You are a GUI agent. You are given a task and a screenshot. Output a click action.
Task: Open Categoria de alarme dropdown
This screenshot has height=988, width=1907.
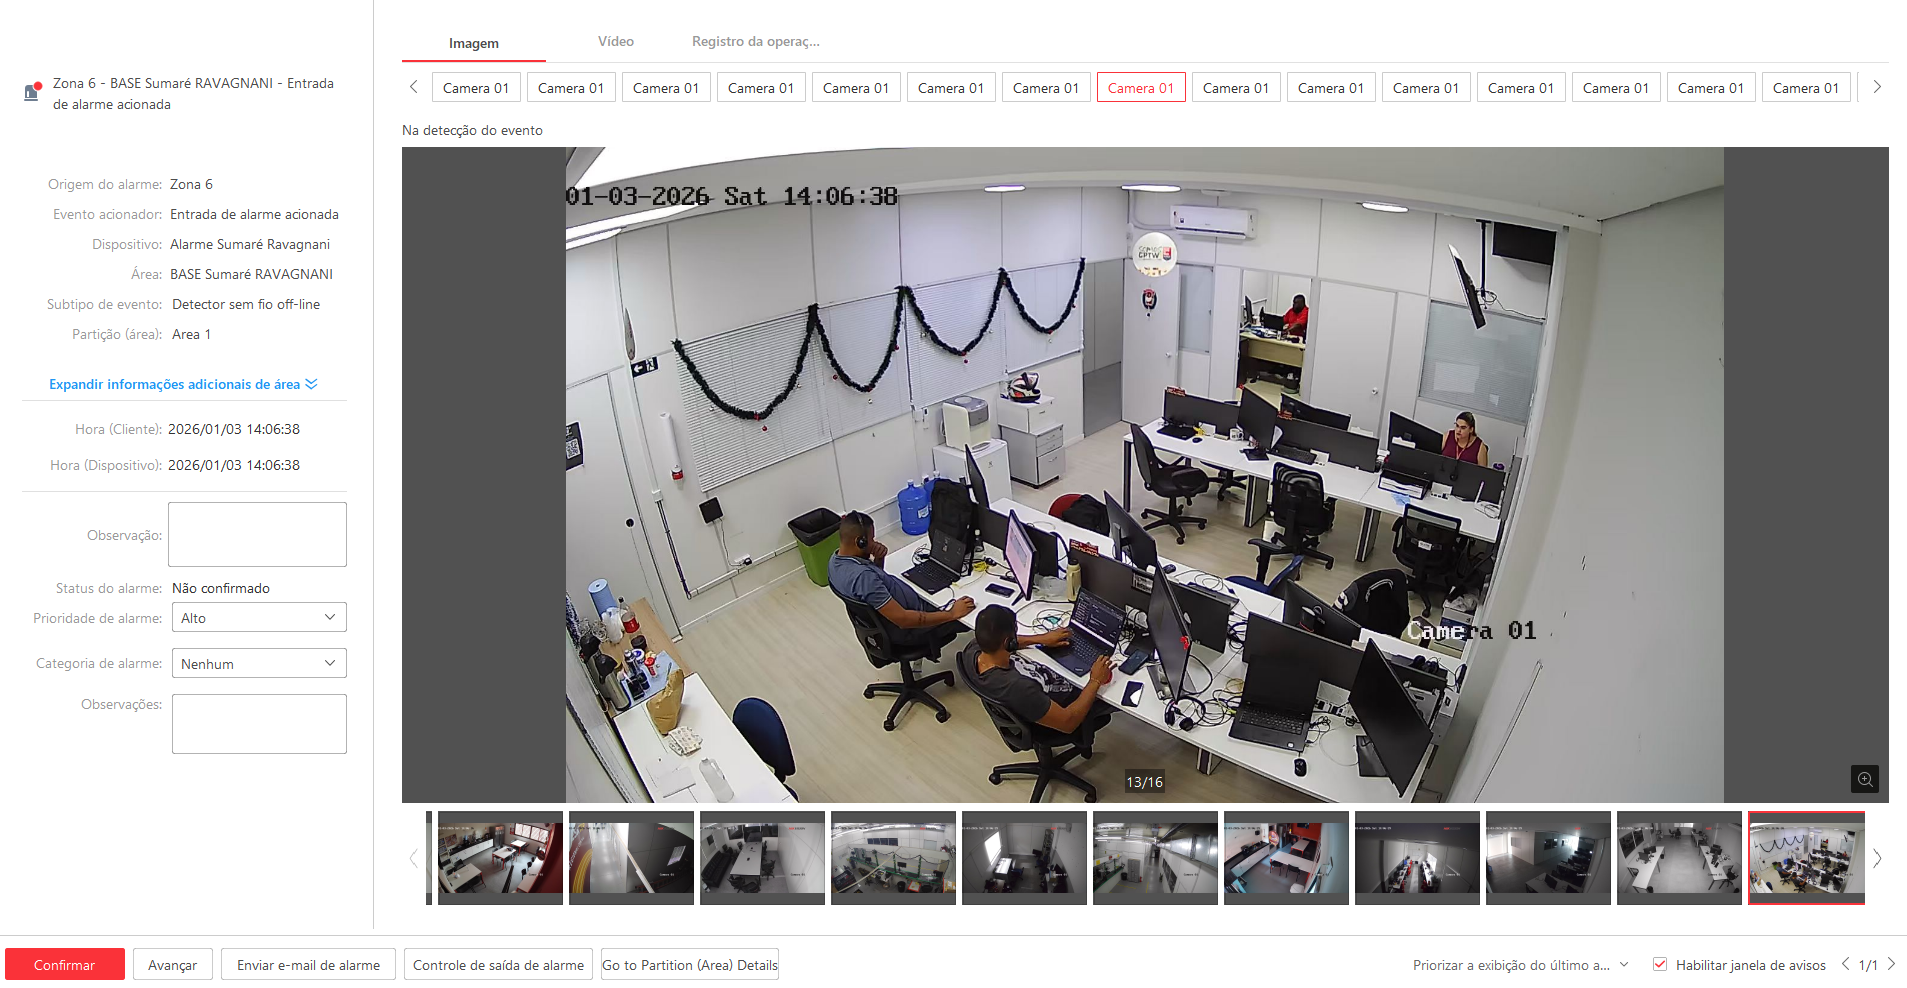tap(259, 663)
